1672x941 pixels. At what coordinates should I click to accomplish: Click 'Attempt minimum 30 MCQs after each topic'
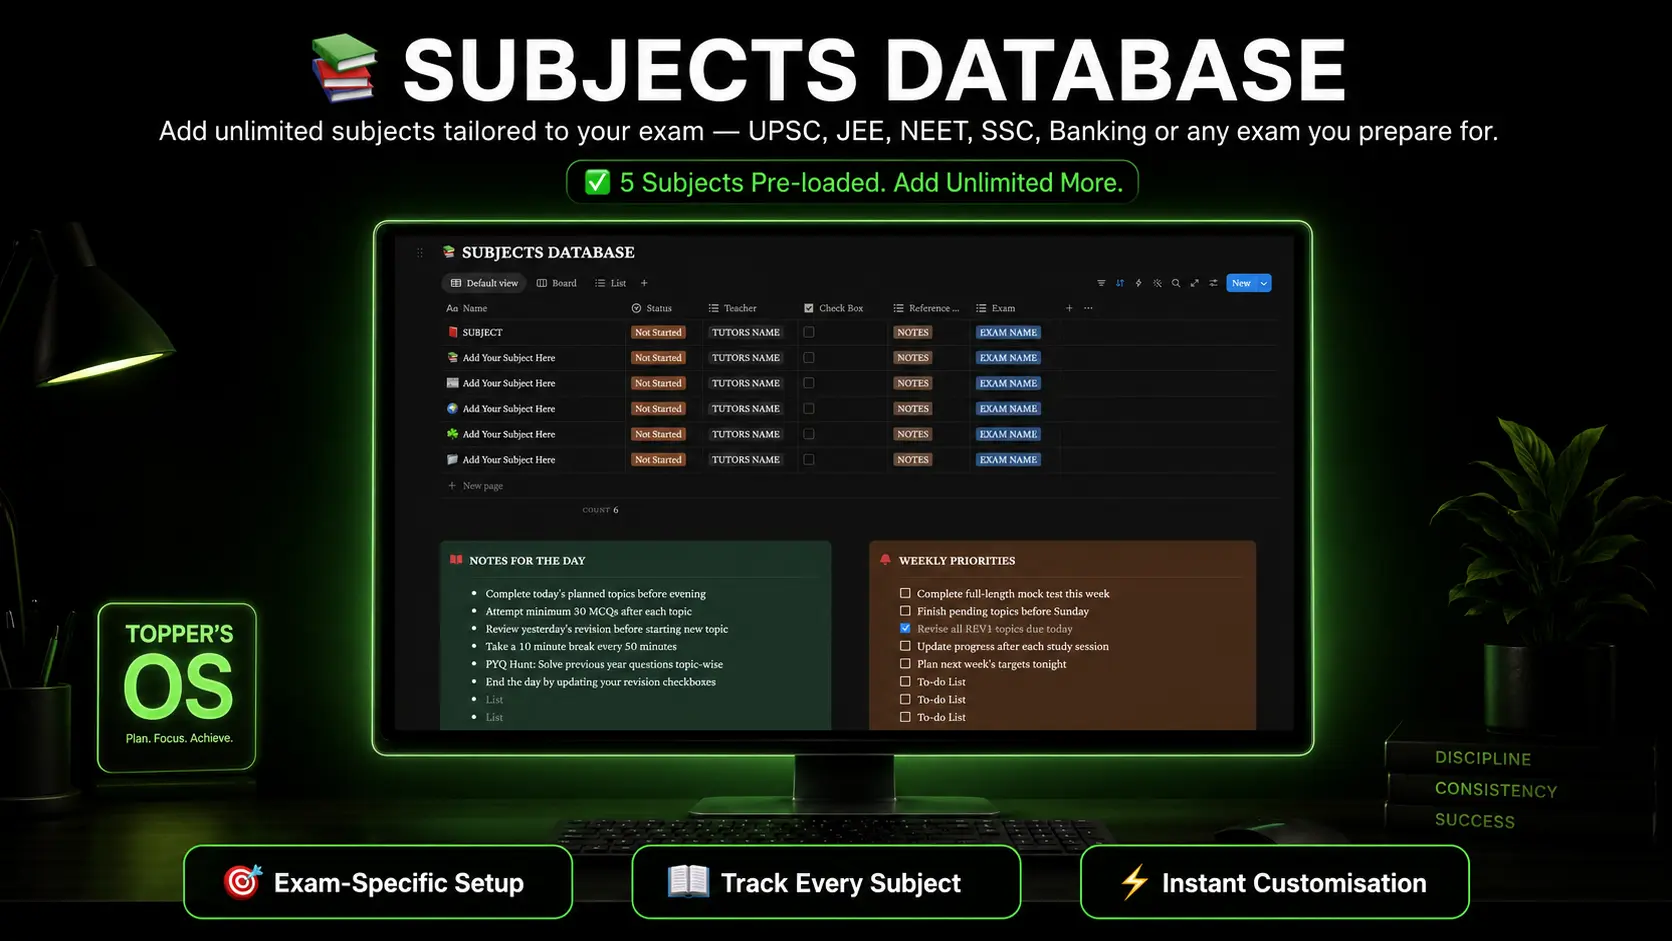(589, 611)
